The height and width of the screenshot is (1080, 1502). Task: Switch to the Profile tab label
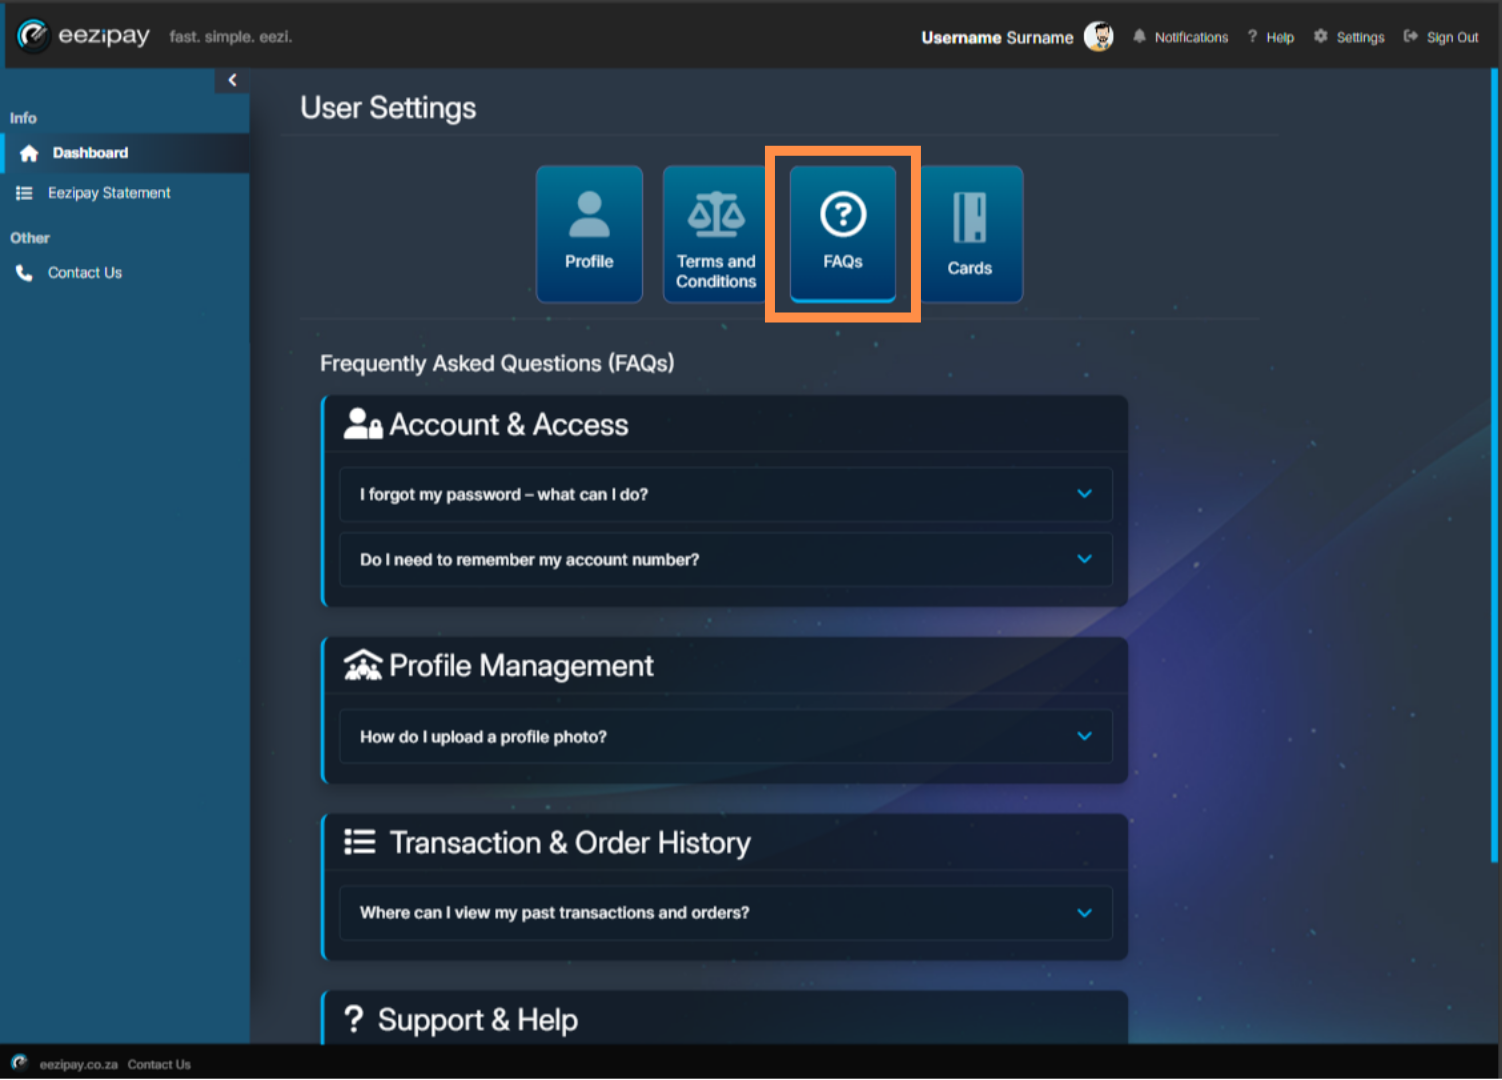[x=589, y=262]
